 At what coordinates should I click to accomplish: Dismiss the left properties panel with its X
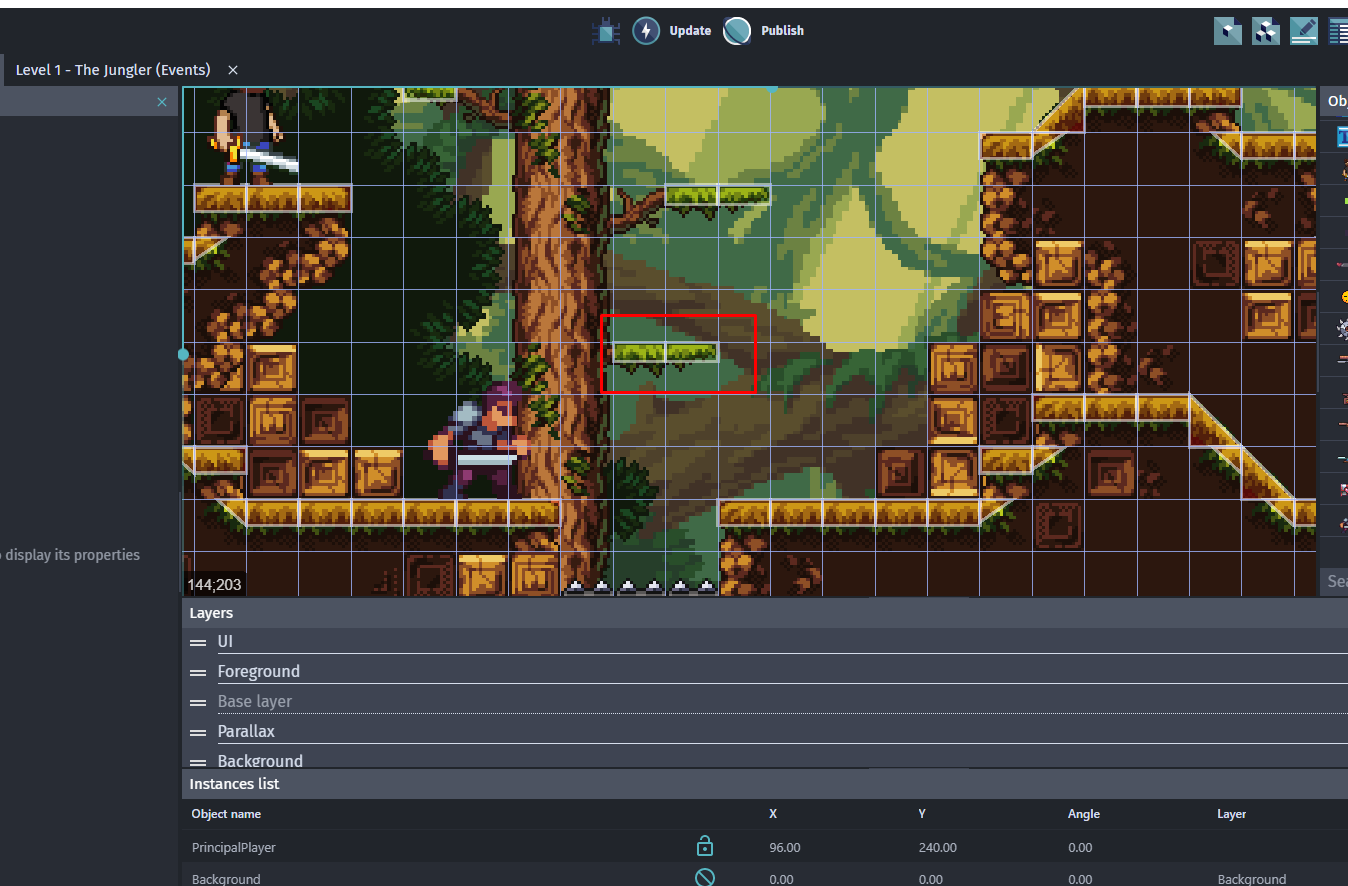[161, 101]
